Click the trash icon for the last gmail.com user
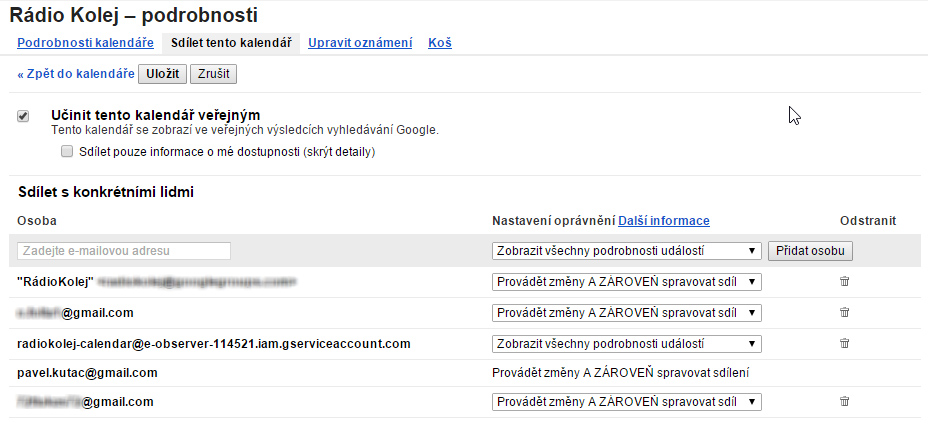The height and width of the screenshot is (443, 928). [x=845, y=401]
